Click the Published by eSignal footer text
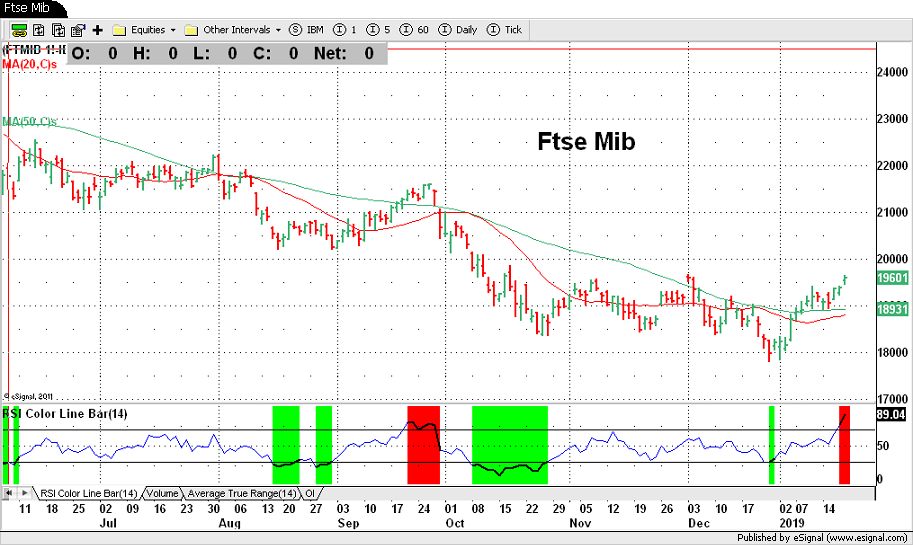This screenshot has height=545, width=913. pyautogui.click(x=822, y=538)
